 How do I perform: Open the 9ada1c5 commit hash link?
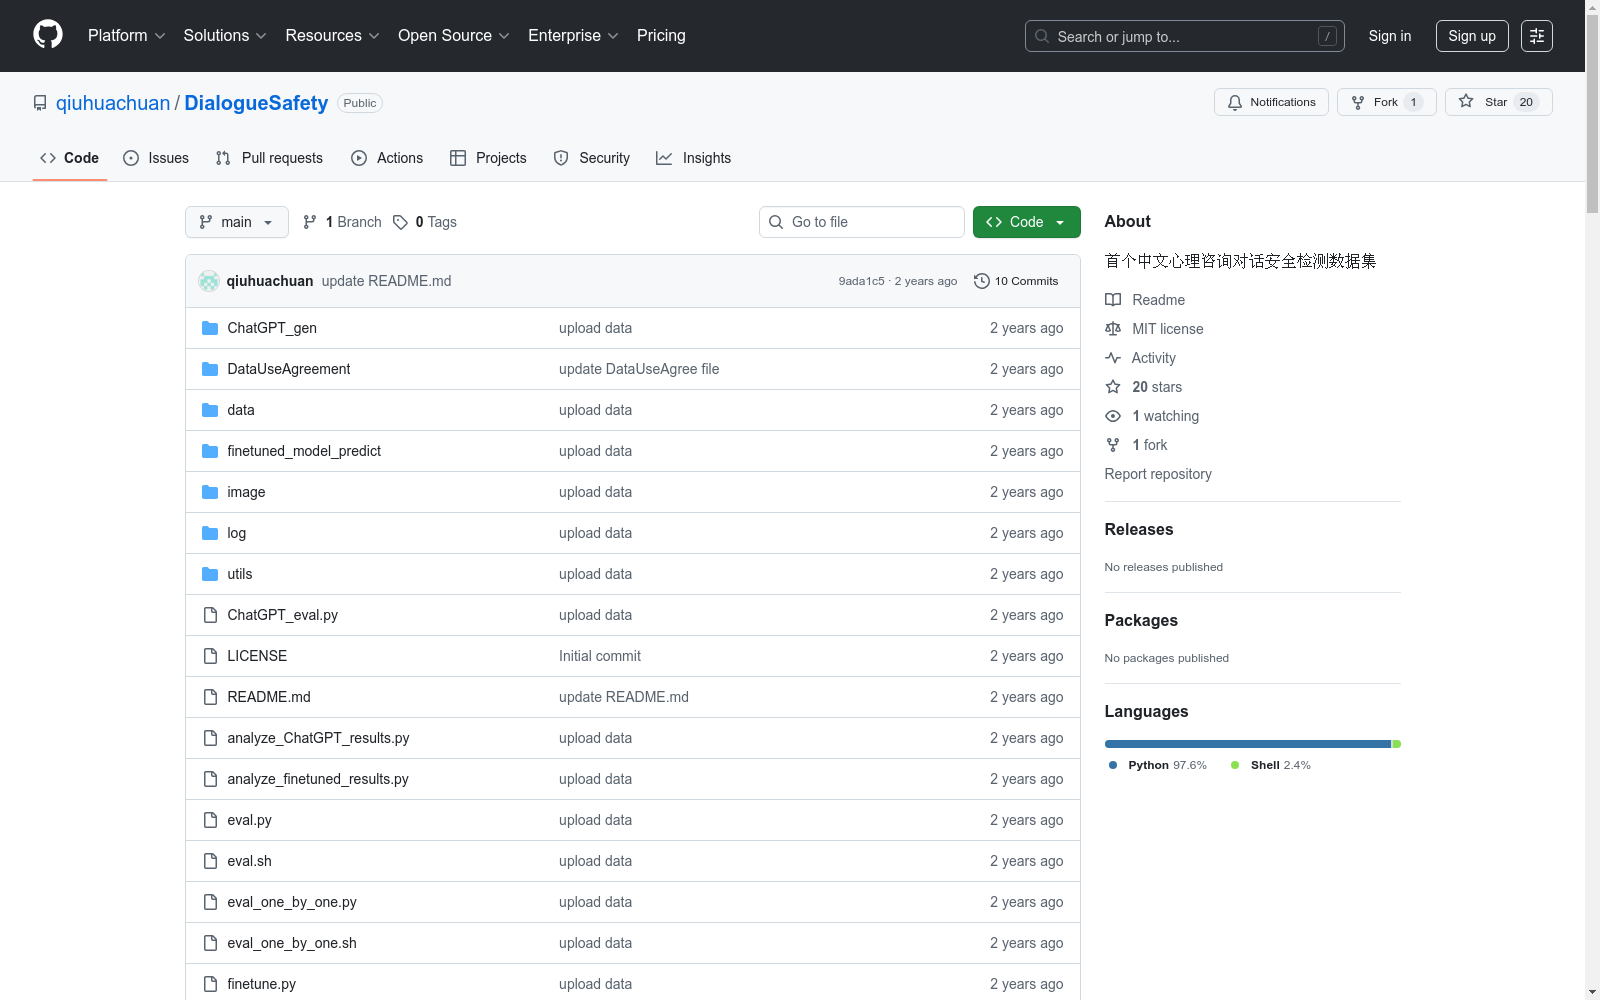tap(862, 281)
